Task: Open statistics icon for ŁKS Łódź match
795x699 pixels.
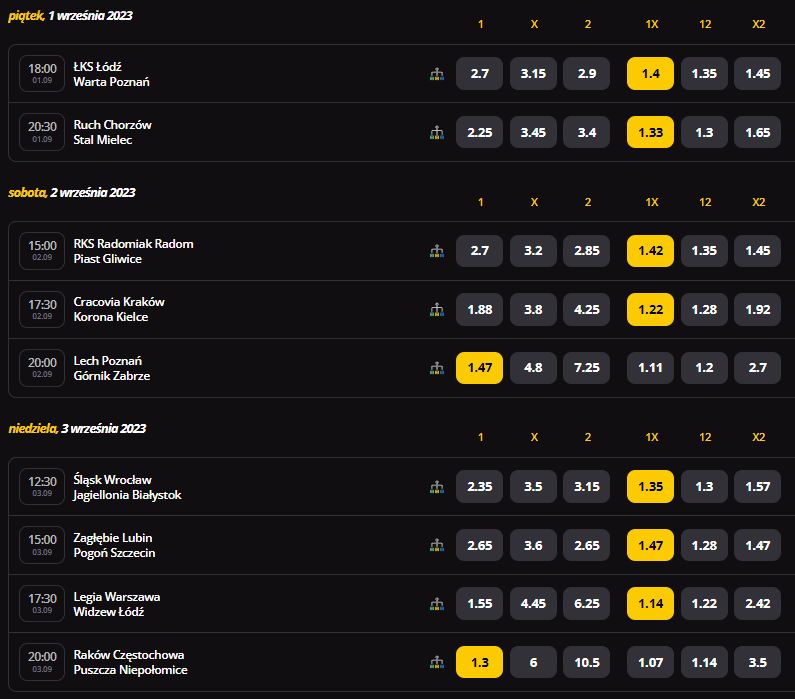Action: point(437,74)
